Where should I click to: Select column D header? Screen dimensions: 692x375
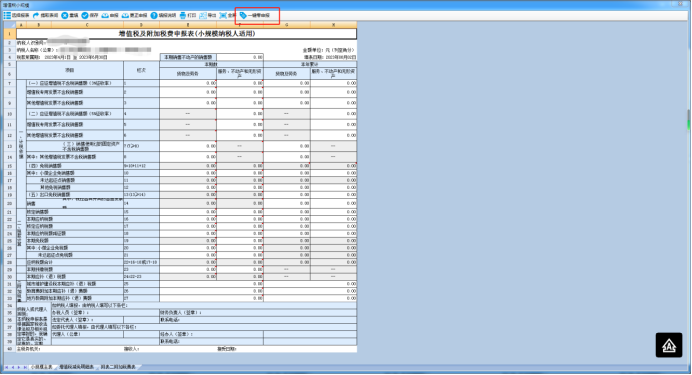[141, 25]
